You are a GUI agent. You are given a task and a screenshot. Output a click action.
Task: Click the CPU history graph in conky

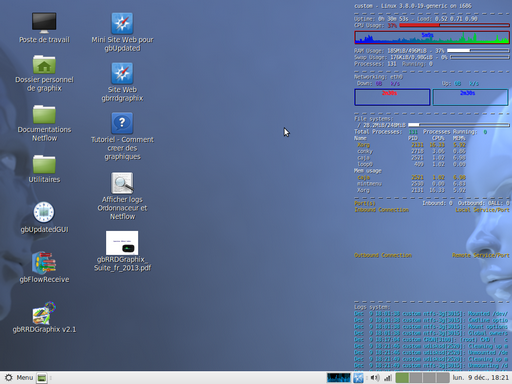click(432, 37)
